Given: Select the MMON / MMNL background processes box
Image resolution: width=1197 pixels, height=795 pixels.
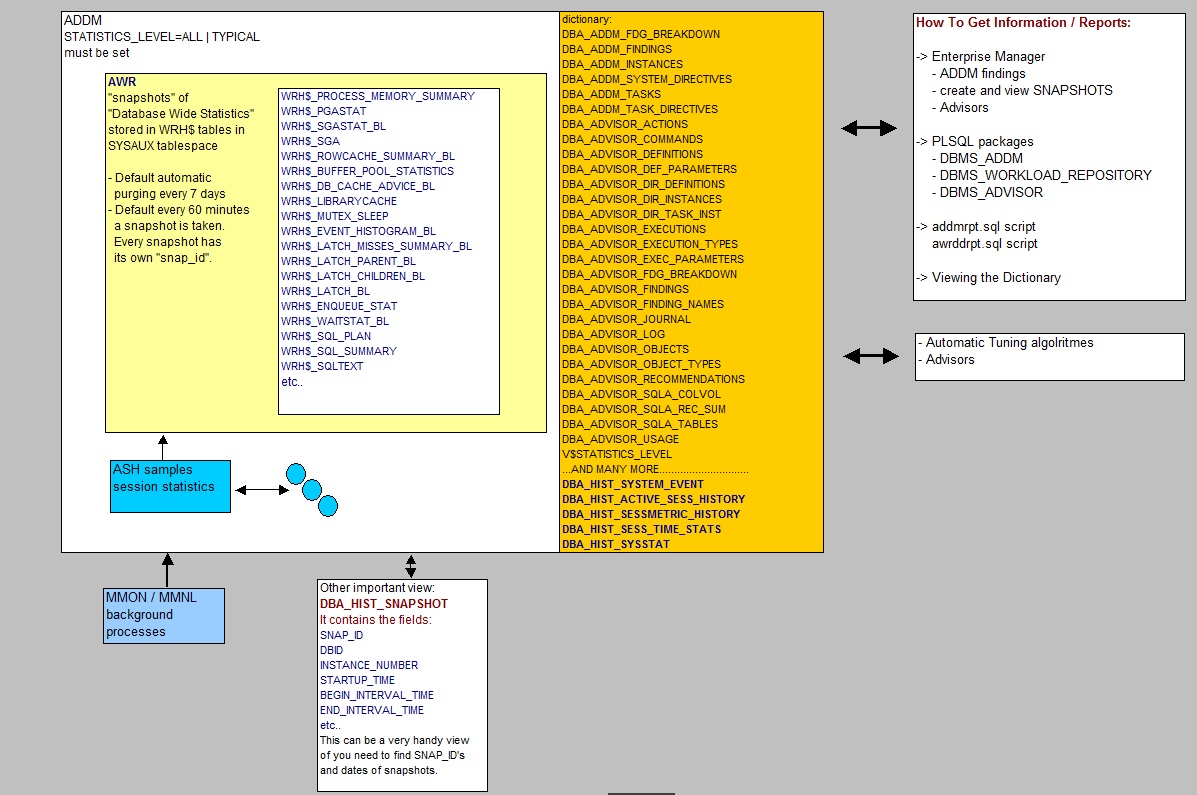Looking at the screenshot, I should click(164, 615).
